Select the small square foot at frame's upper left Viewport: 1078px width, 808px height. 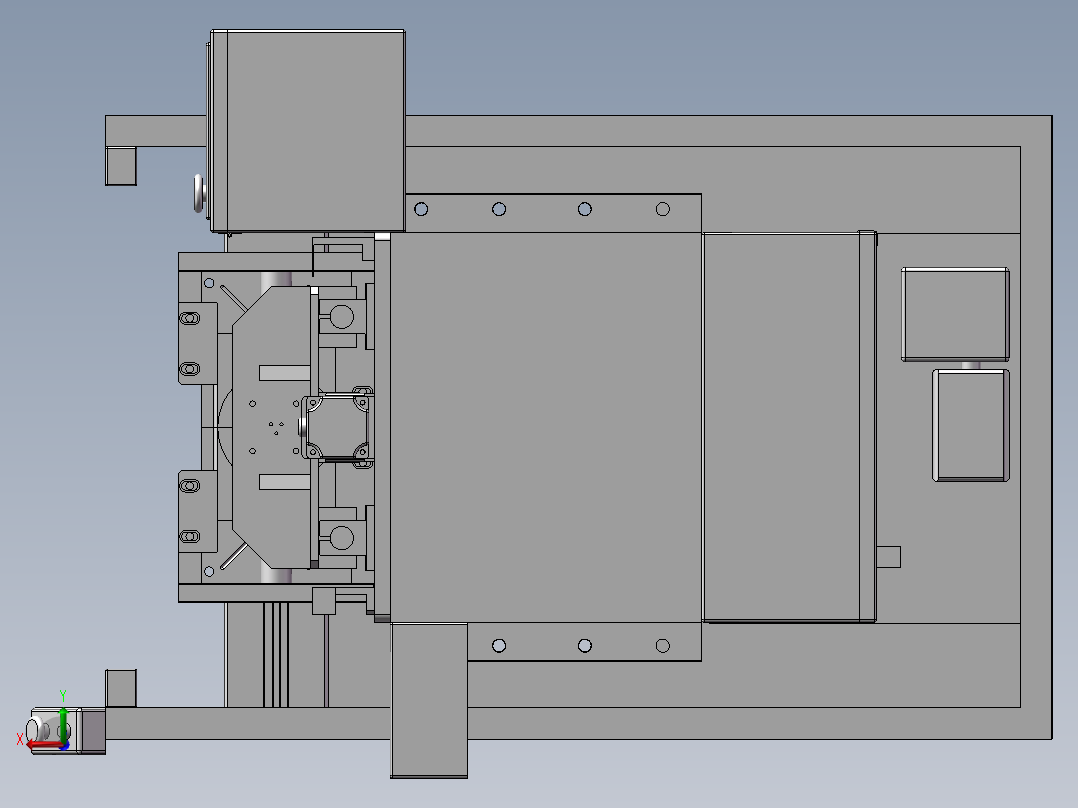point(121,166)
